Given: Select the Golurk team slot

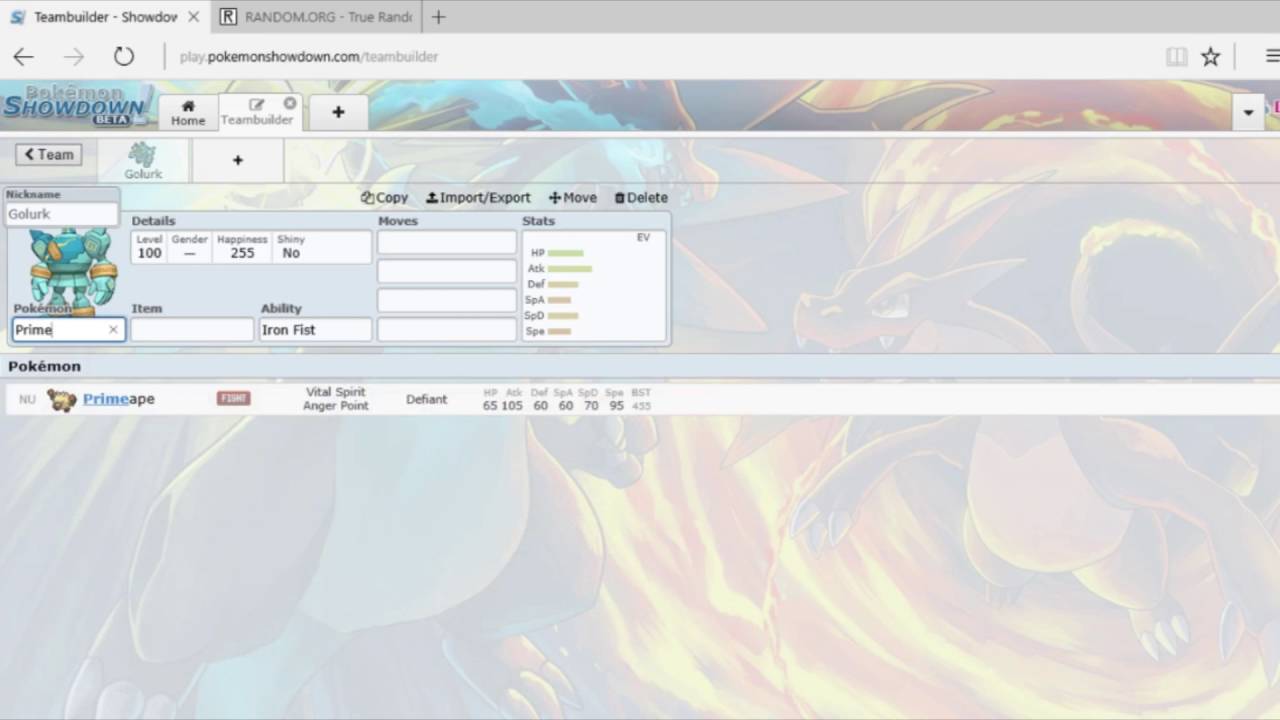Looking at the screenshot, I should pyautogui.click(x=143, y=160).
